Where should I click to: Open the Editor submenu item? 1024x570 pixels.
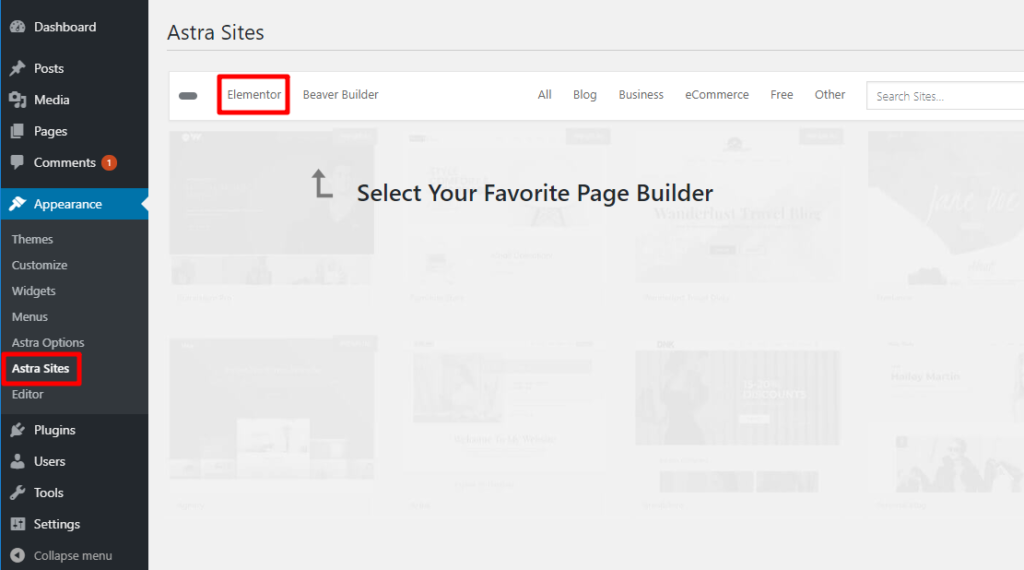[27, 394]
